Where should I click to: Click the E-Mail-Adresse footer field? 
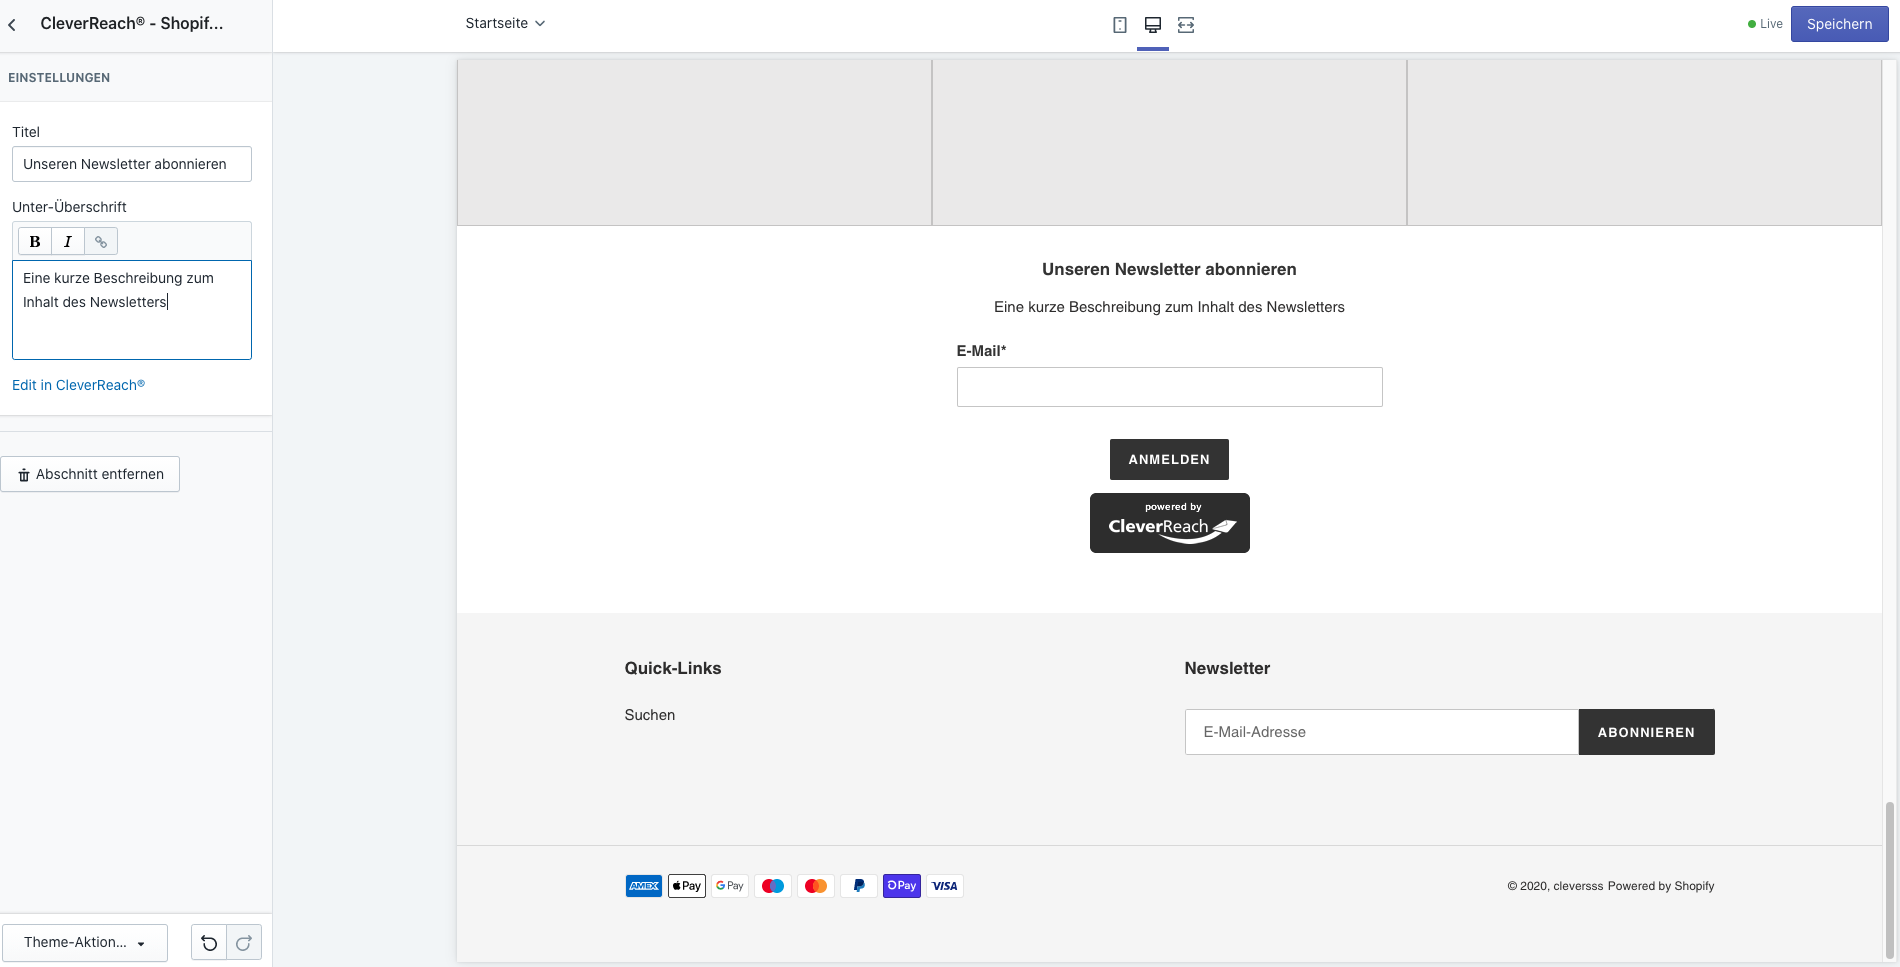pos(1382,732)
